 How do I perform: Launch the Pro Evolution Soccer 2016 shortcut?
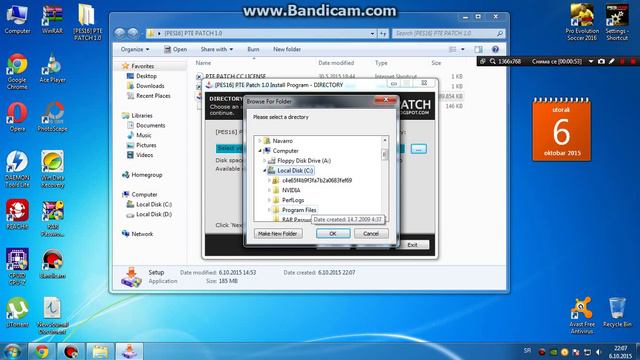click(582, 22)
